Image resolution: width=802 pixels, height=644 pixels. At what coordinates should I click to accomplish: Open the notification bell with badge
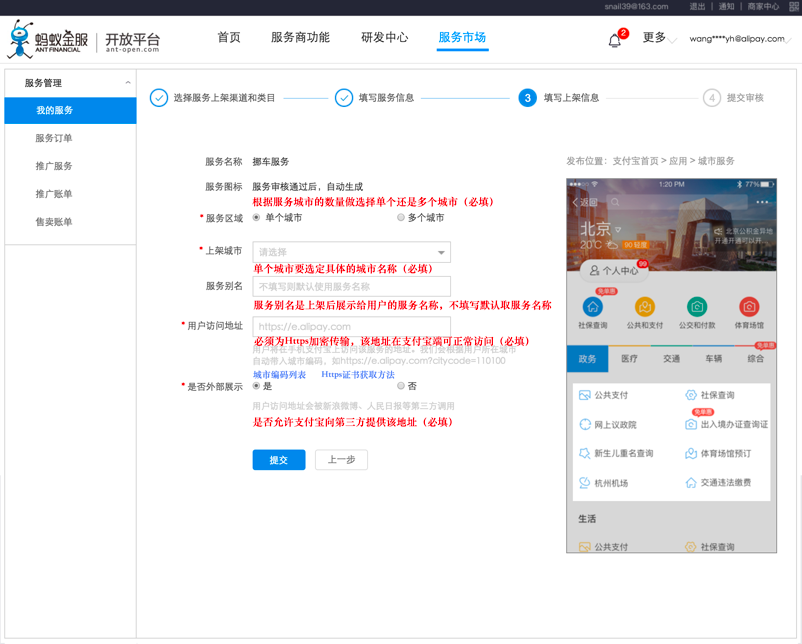point(615,40)
